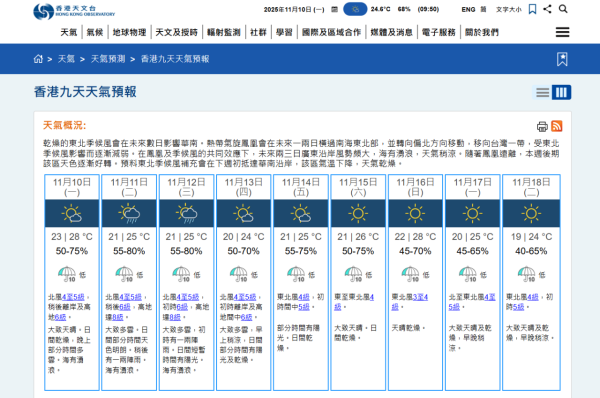The height and width of the screenshot is (398, 600).
Task: Open the 6級 wind link under 11月13日
Action: (246, 317)
